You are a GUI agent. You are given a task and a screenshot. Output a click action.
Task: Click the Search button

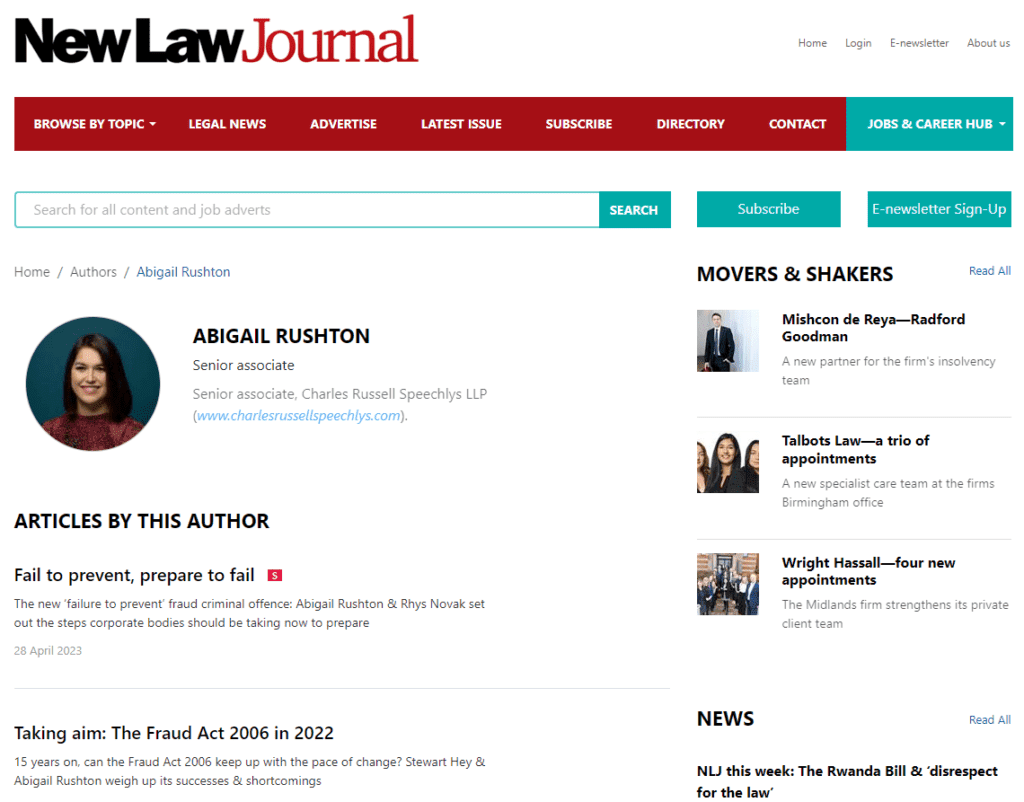(x=634, y=210)
